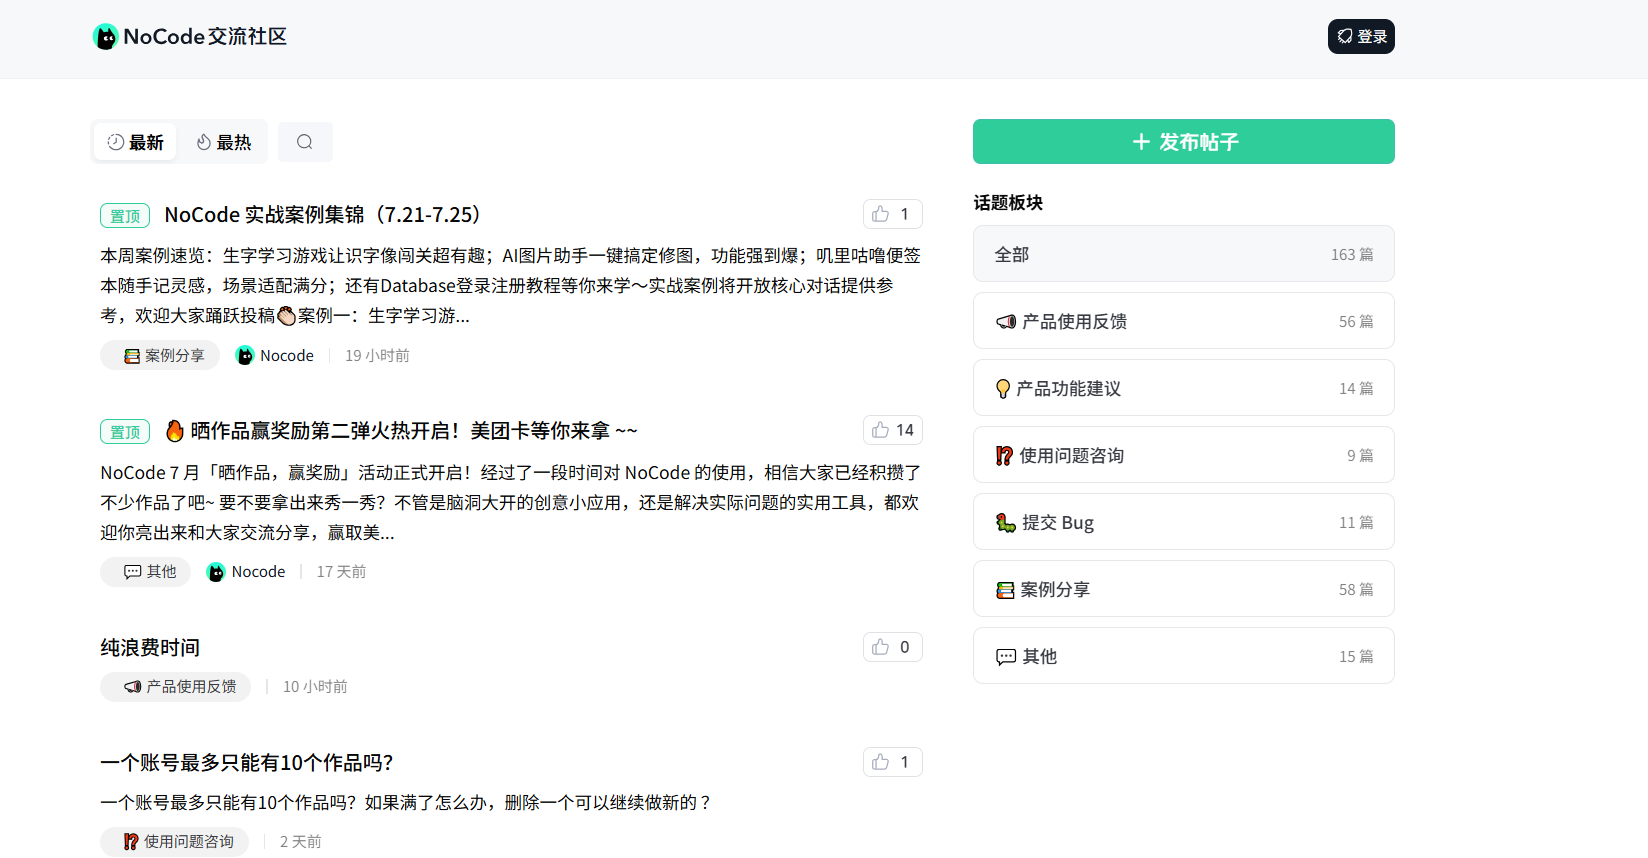1648x858 pixels.
Task: Click the 58 篇 count
Action: pyautogui.click(x=1356, y=590)
